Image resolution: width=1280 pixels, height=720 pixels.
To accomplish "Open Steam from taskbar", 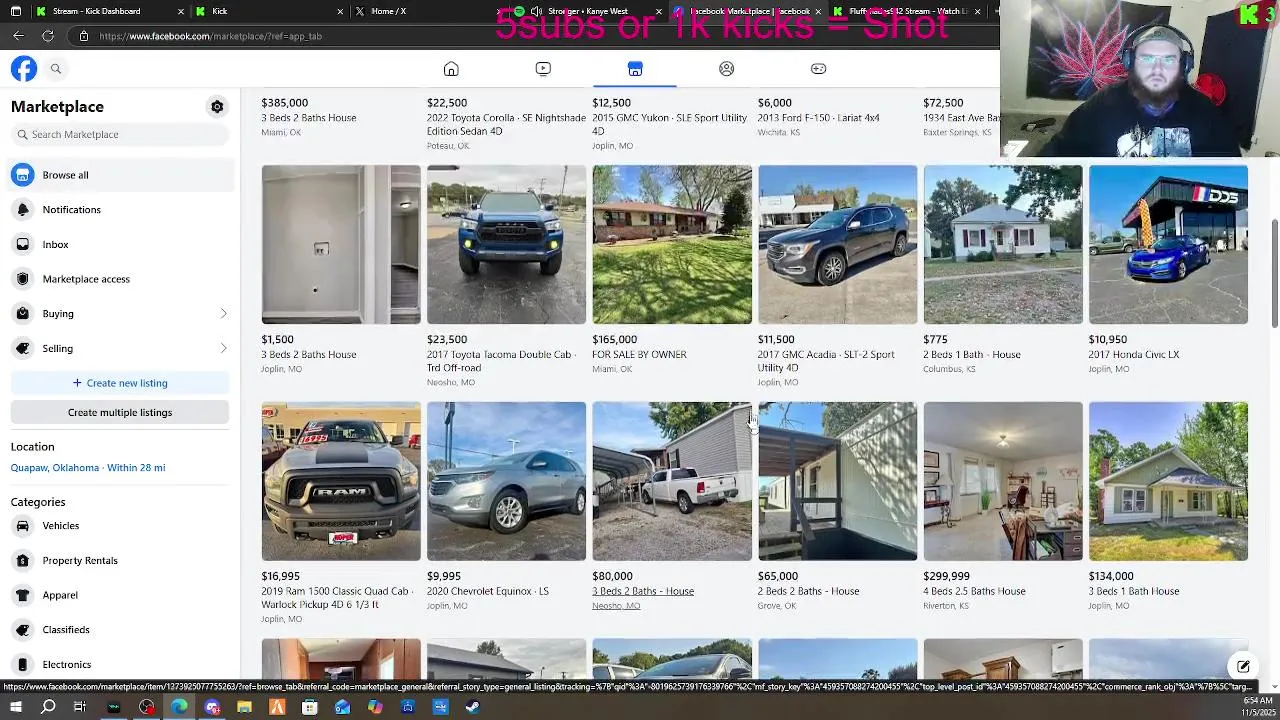I will tap(473, 707).
